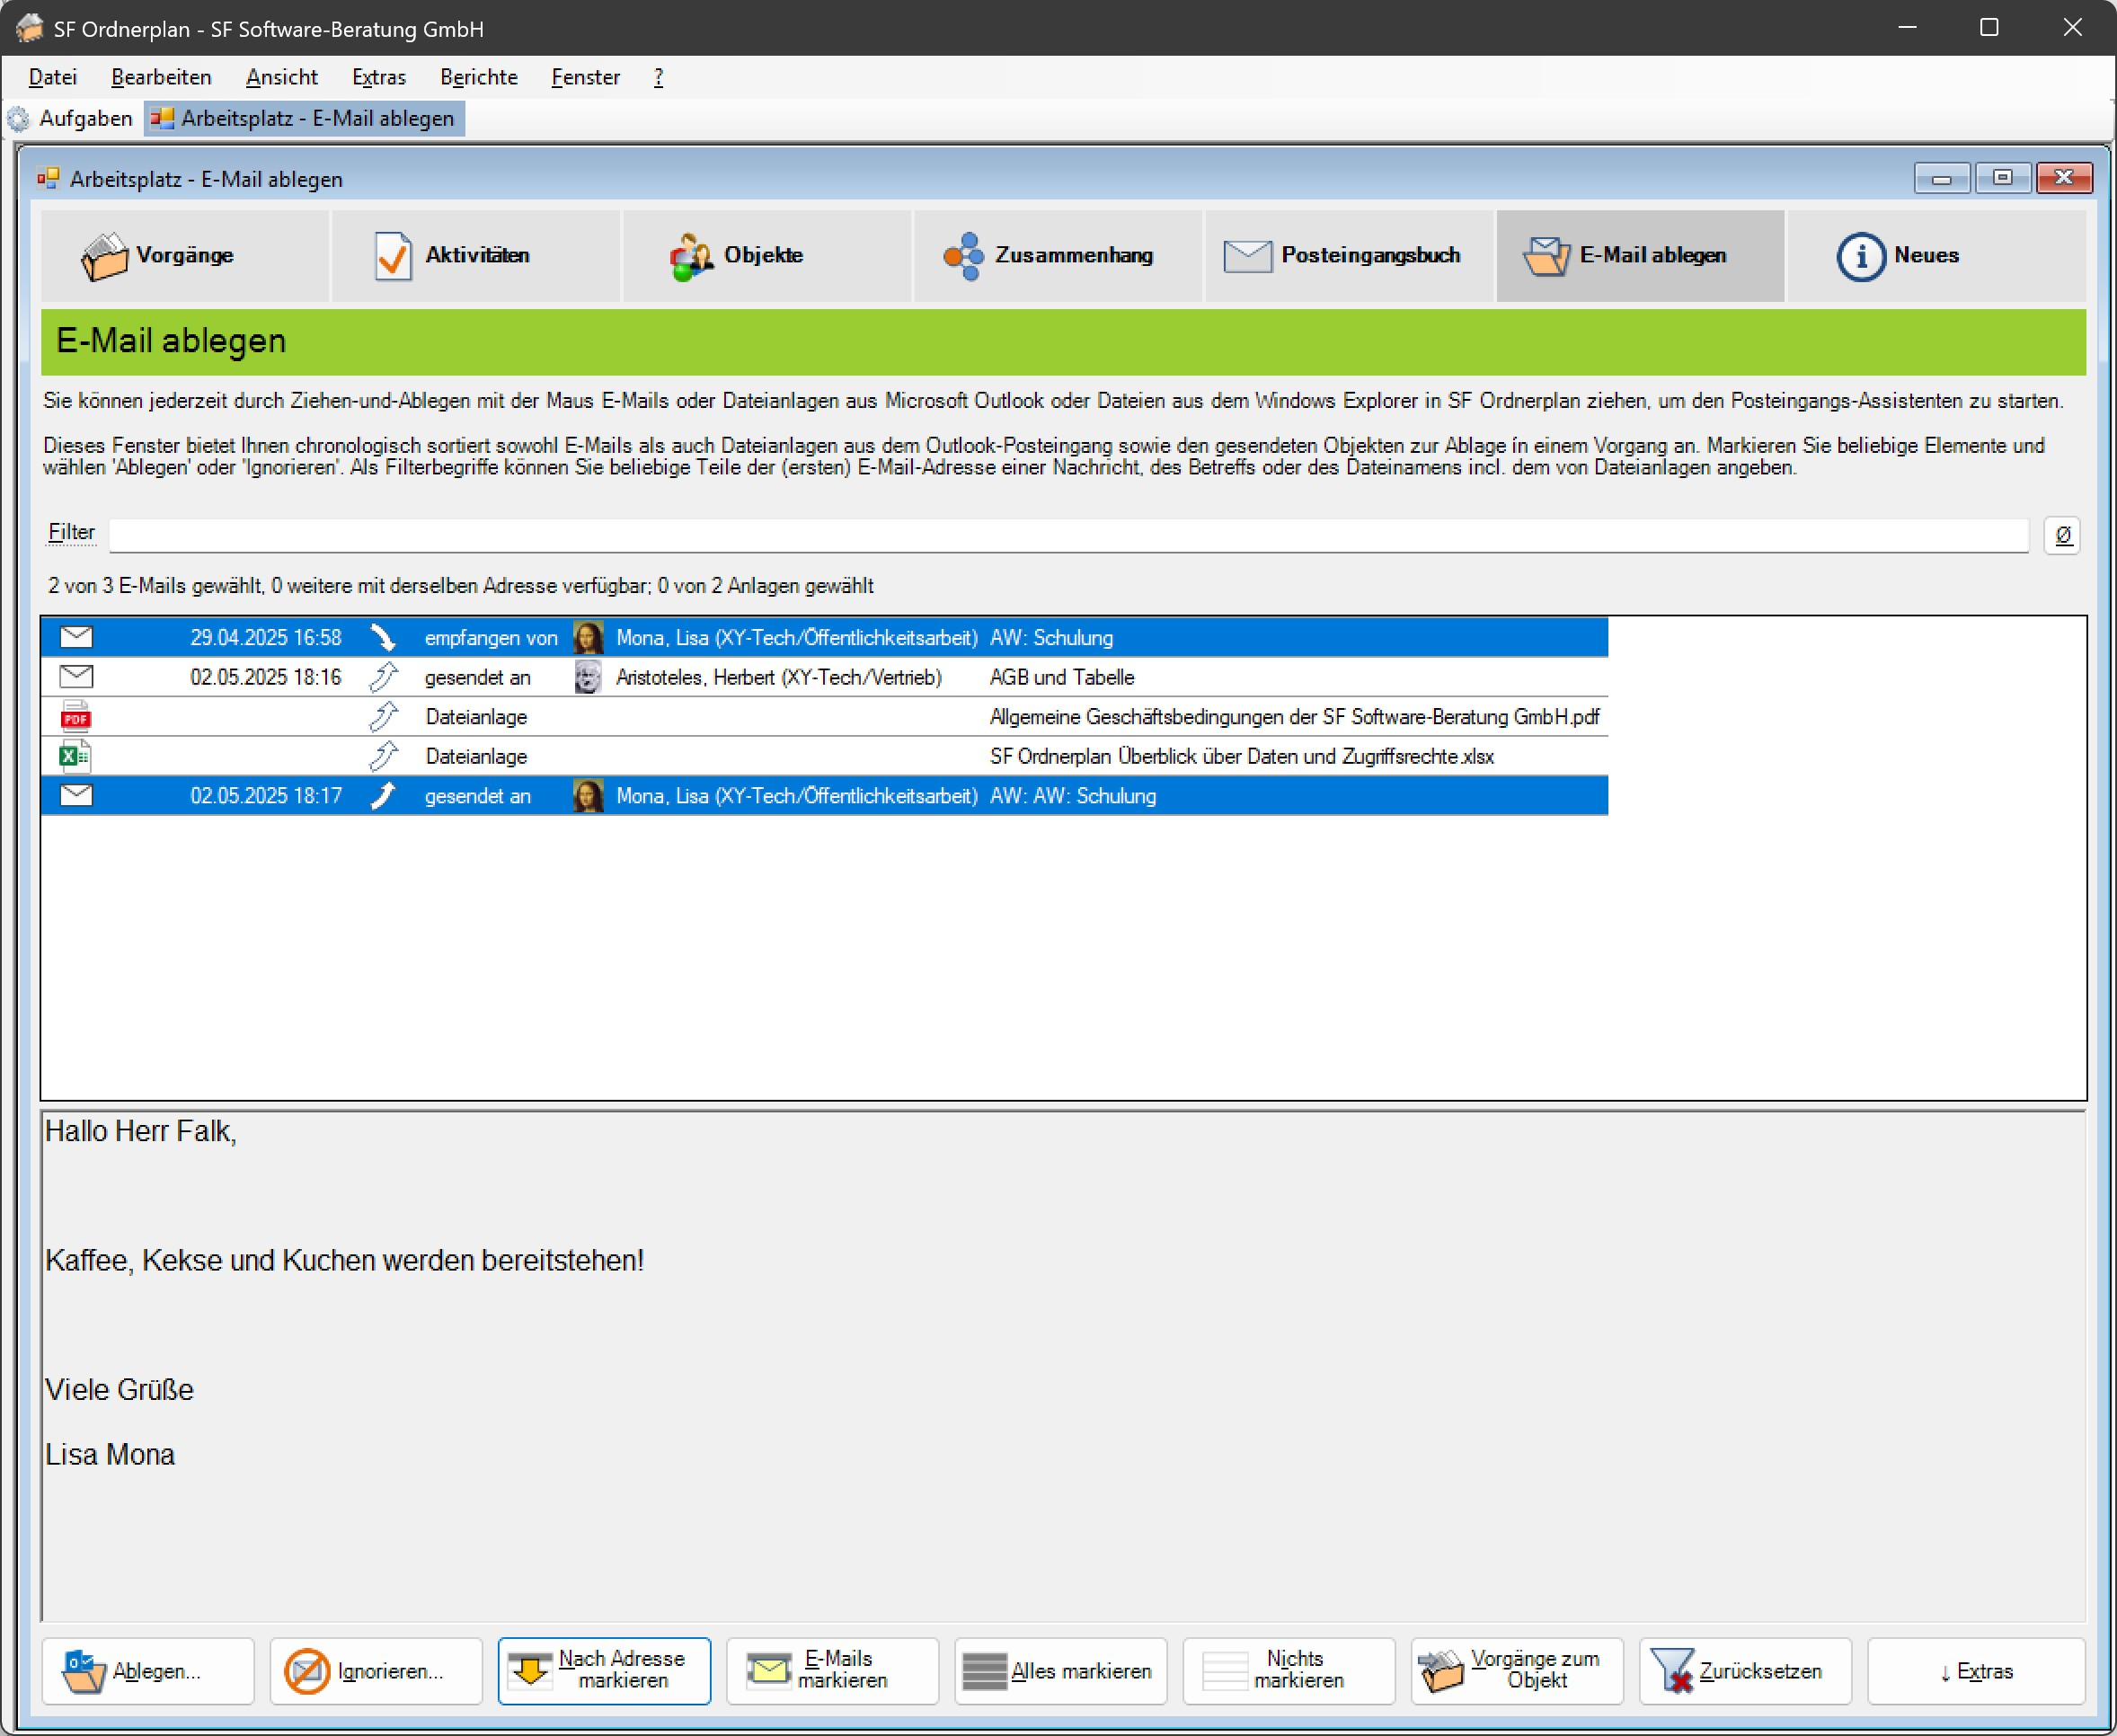Minimize the inner Arbeitsplatz window
Viewport: 2117px width, 1736px height.
pos(1941,178)
